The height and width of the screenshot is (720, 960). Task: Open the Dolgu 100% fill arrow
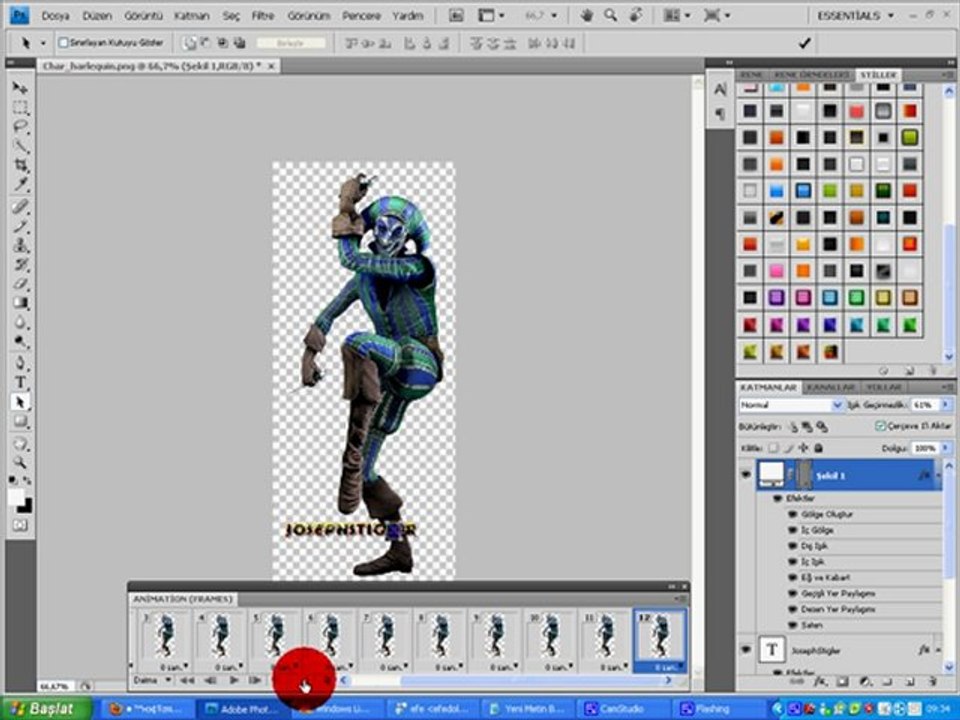pyautogui.click(x=946, y=448)
